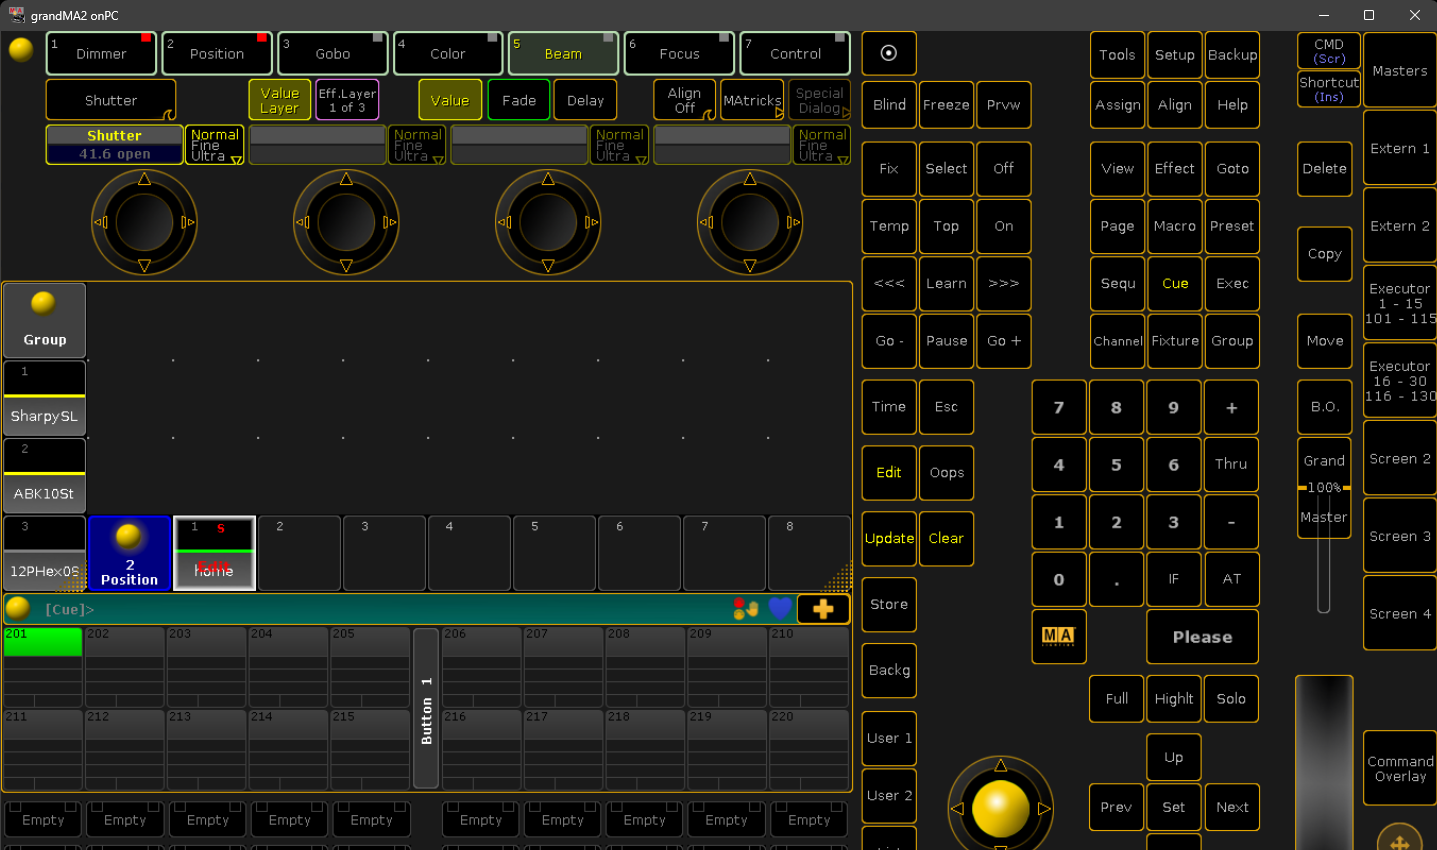Click the trackball's up arrow
This screenshot has width=1437, height=850.
pos(1000,765)
